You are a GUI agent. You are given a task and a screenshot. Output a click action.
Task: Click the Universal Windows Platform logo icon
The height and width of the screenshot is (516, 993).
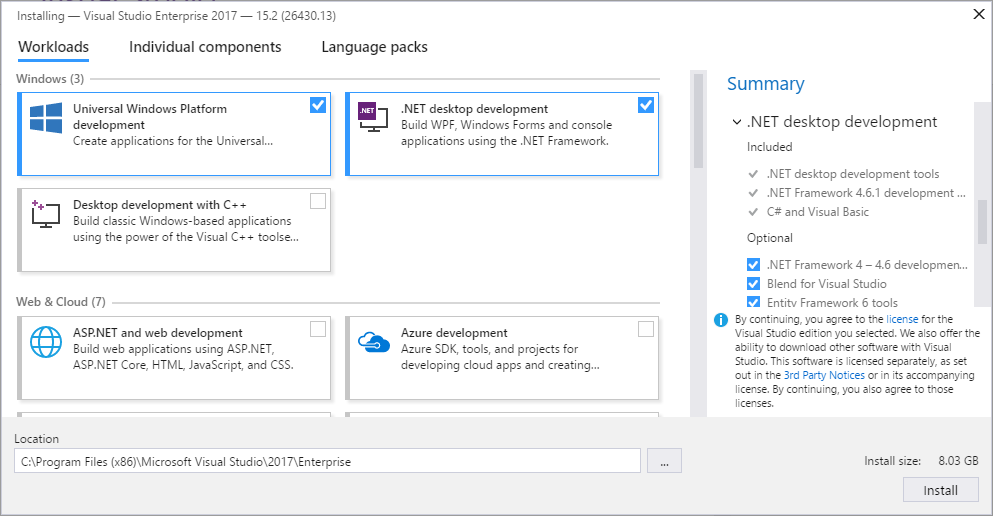[46, 118]
